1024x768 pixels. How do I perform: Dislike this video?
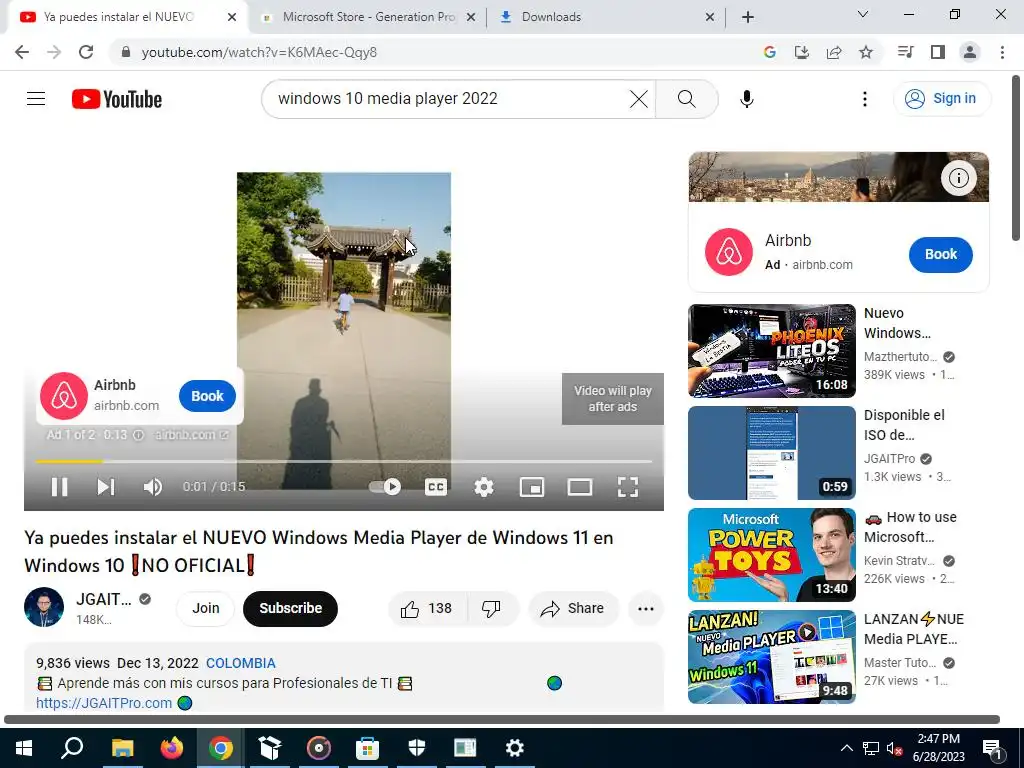click(492, 609)
